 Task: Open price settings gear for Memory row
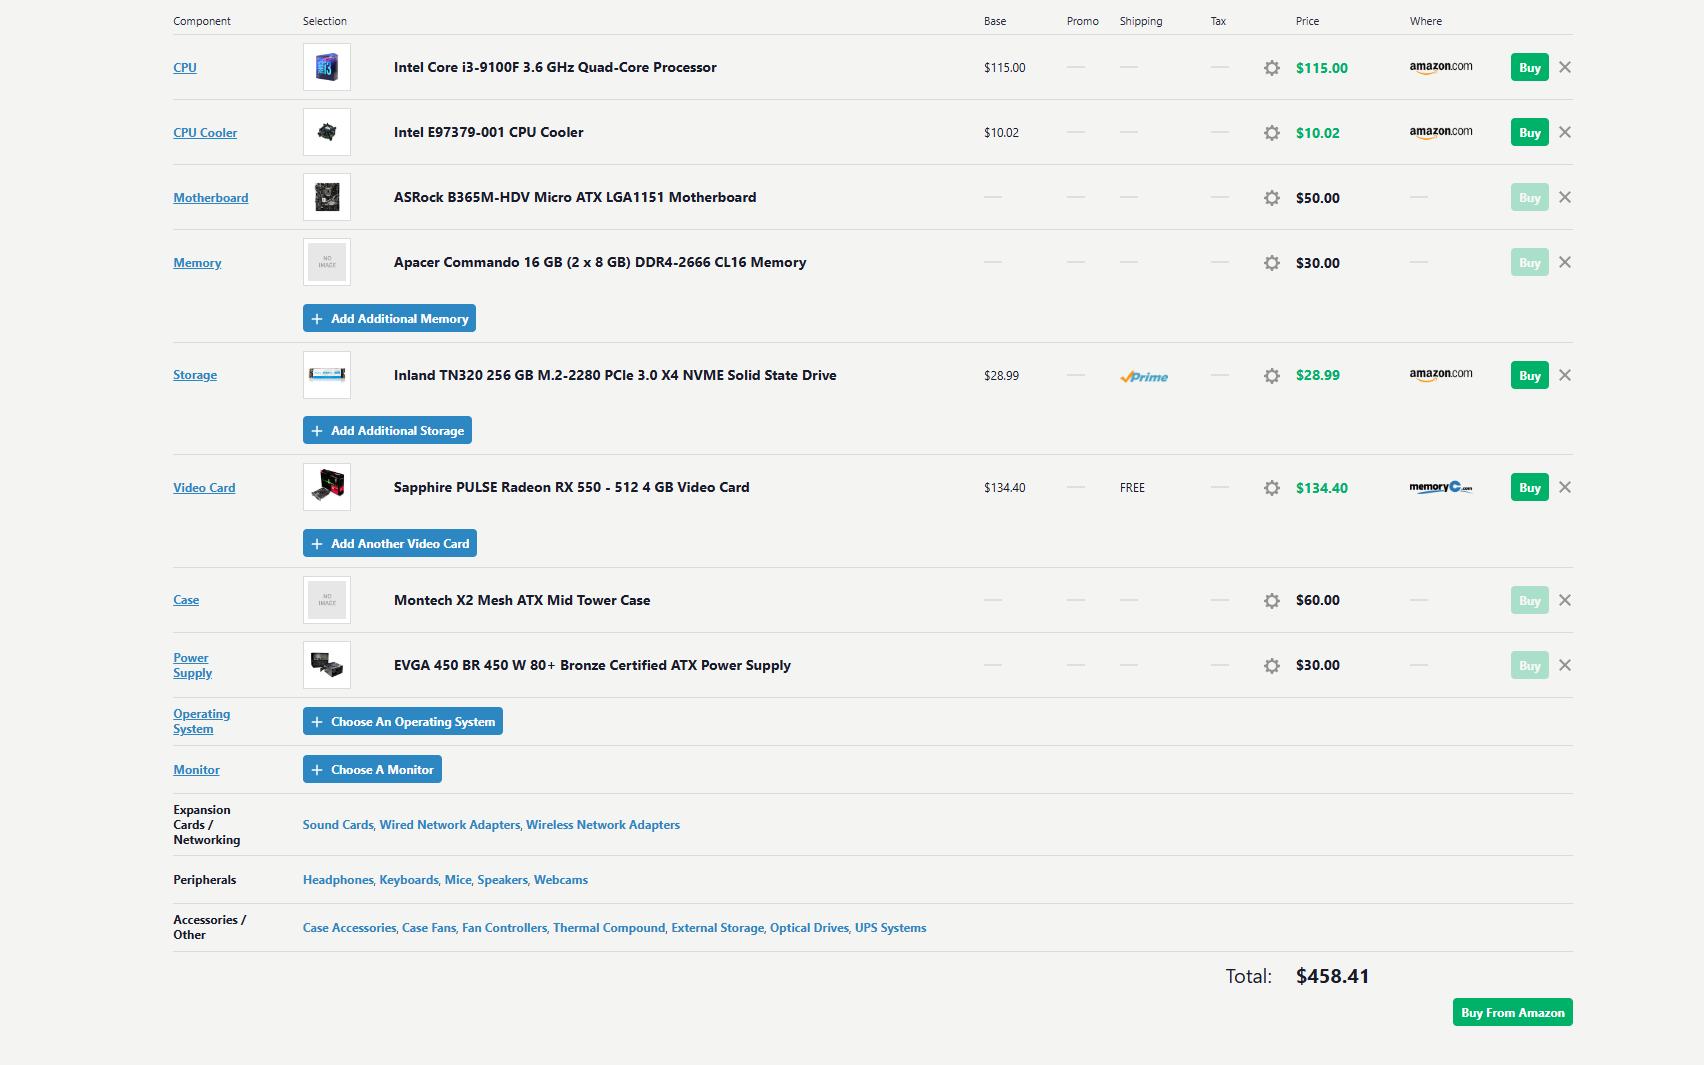click(x=1272, y=263)
